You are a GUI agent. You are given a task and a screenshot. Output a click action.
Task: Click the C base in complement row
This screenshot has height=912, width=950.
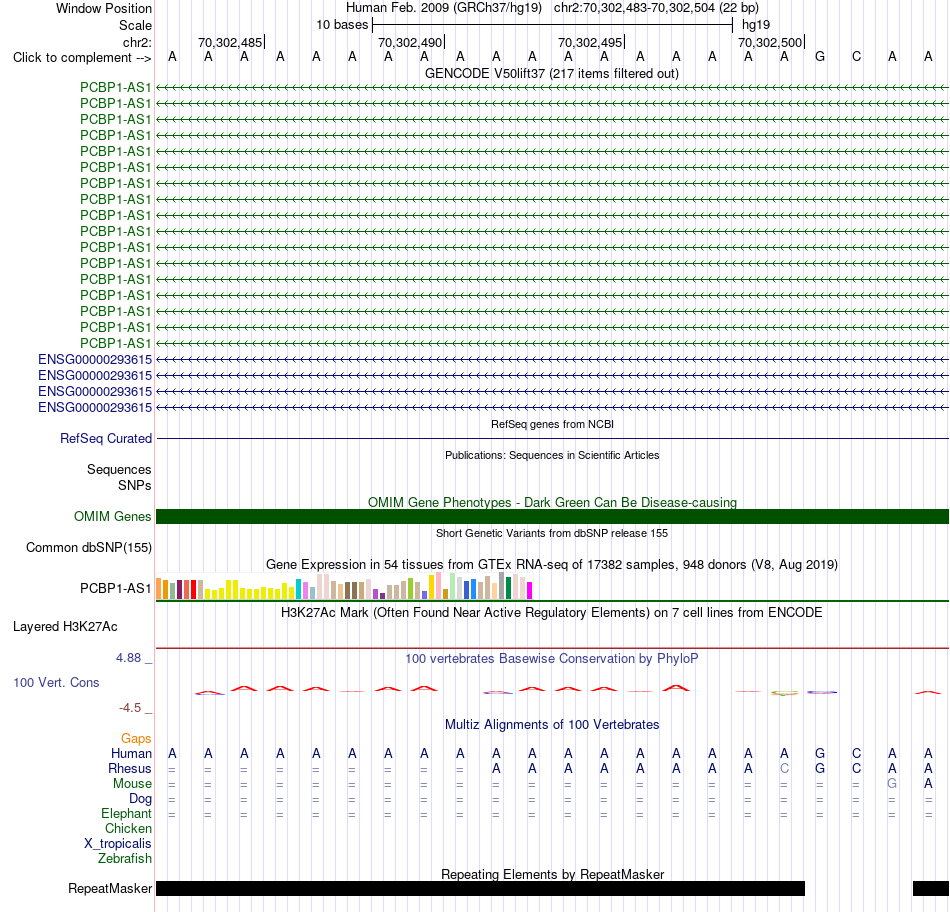click(856, 57)
